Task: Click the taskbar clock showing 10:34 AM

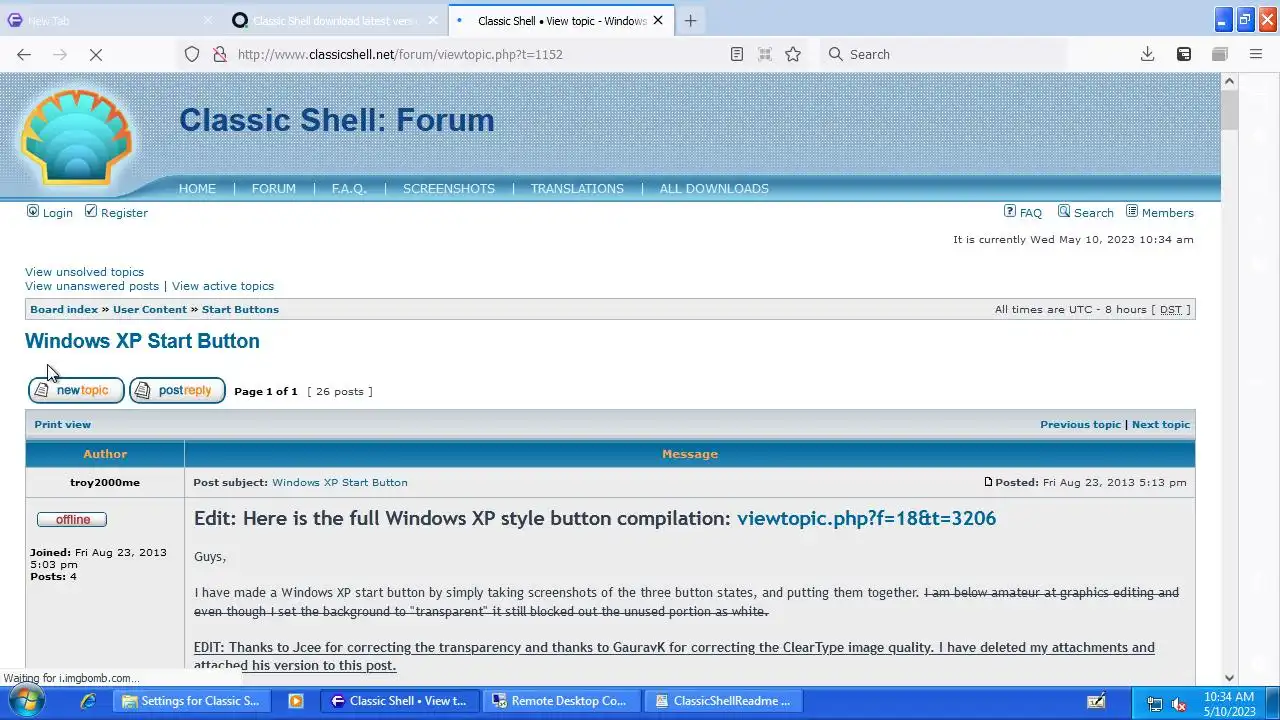Action: coord(1229,702)
